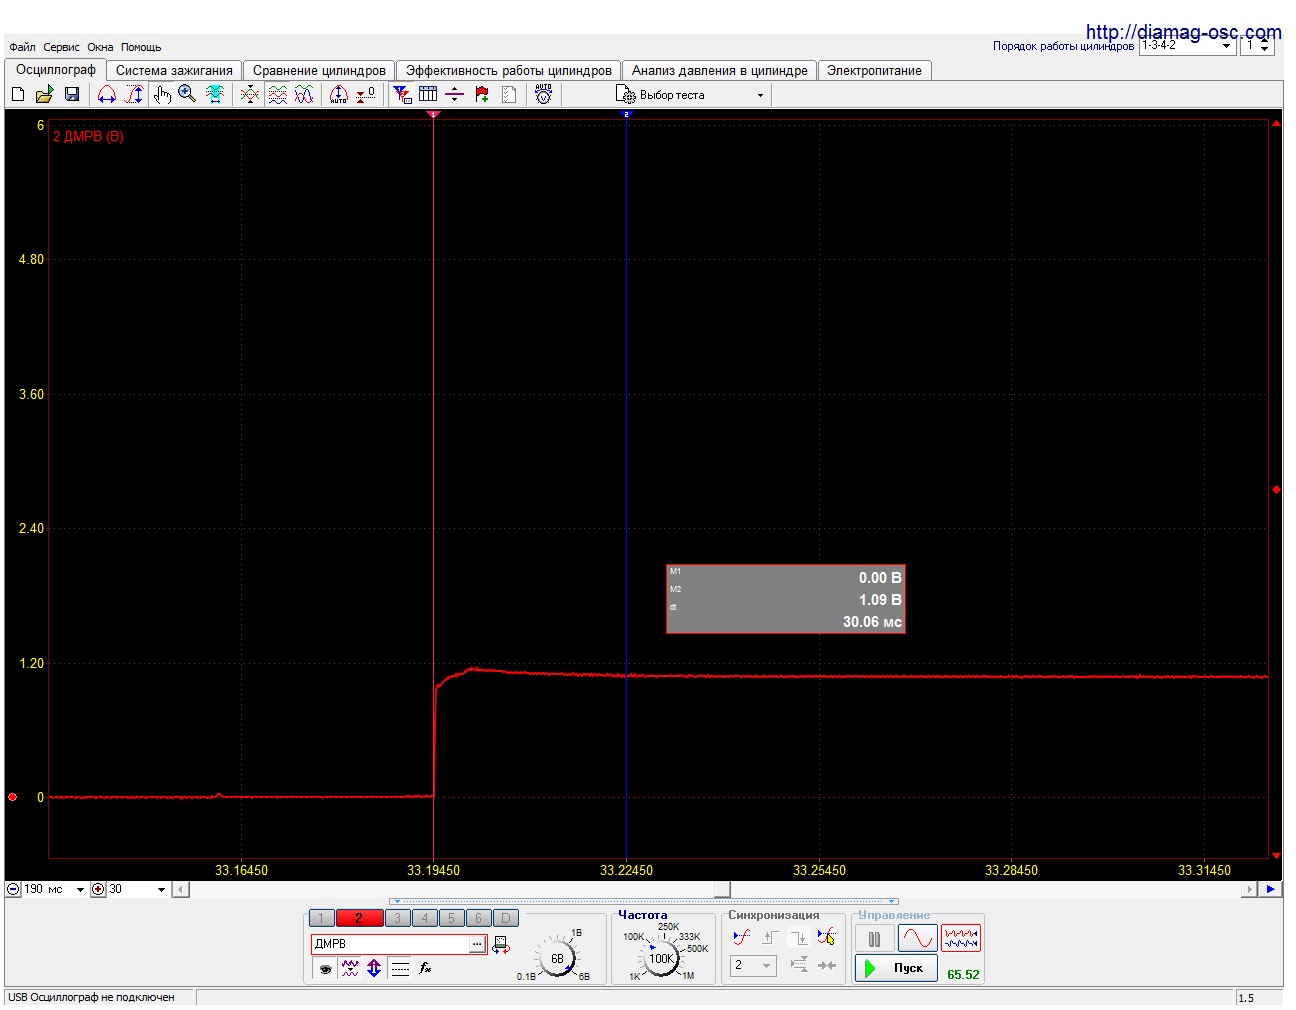This screenshot has height=1010, width=1296.
Task: Toggle channel 5 button
Action: (451, 918)
